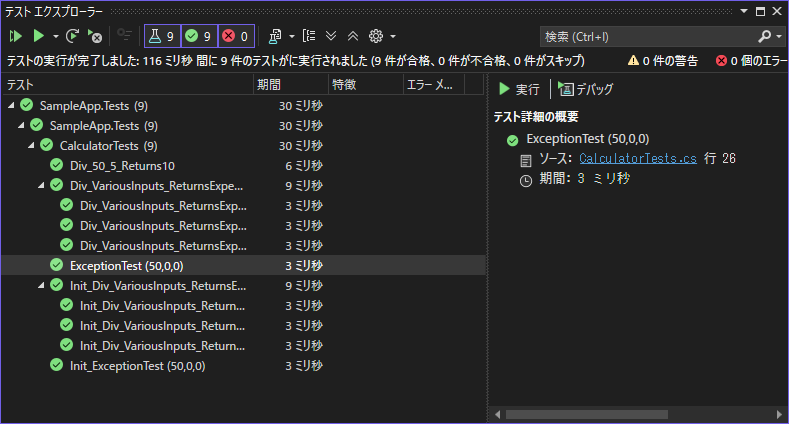The image size is (789, 424).
Task: Sort by 期間 column header
Action: pos(291,84)
